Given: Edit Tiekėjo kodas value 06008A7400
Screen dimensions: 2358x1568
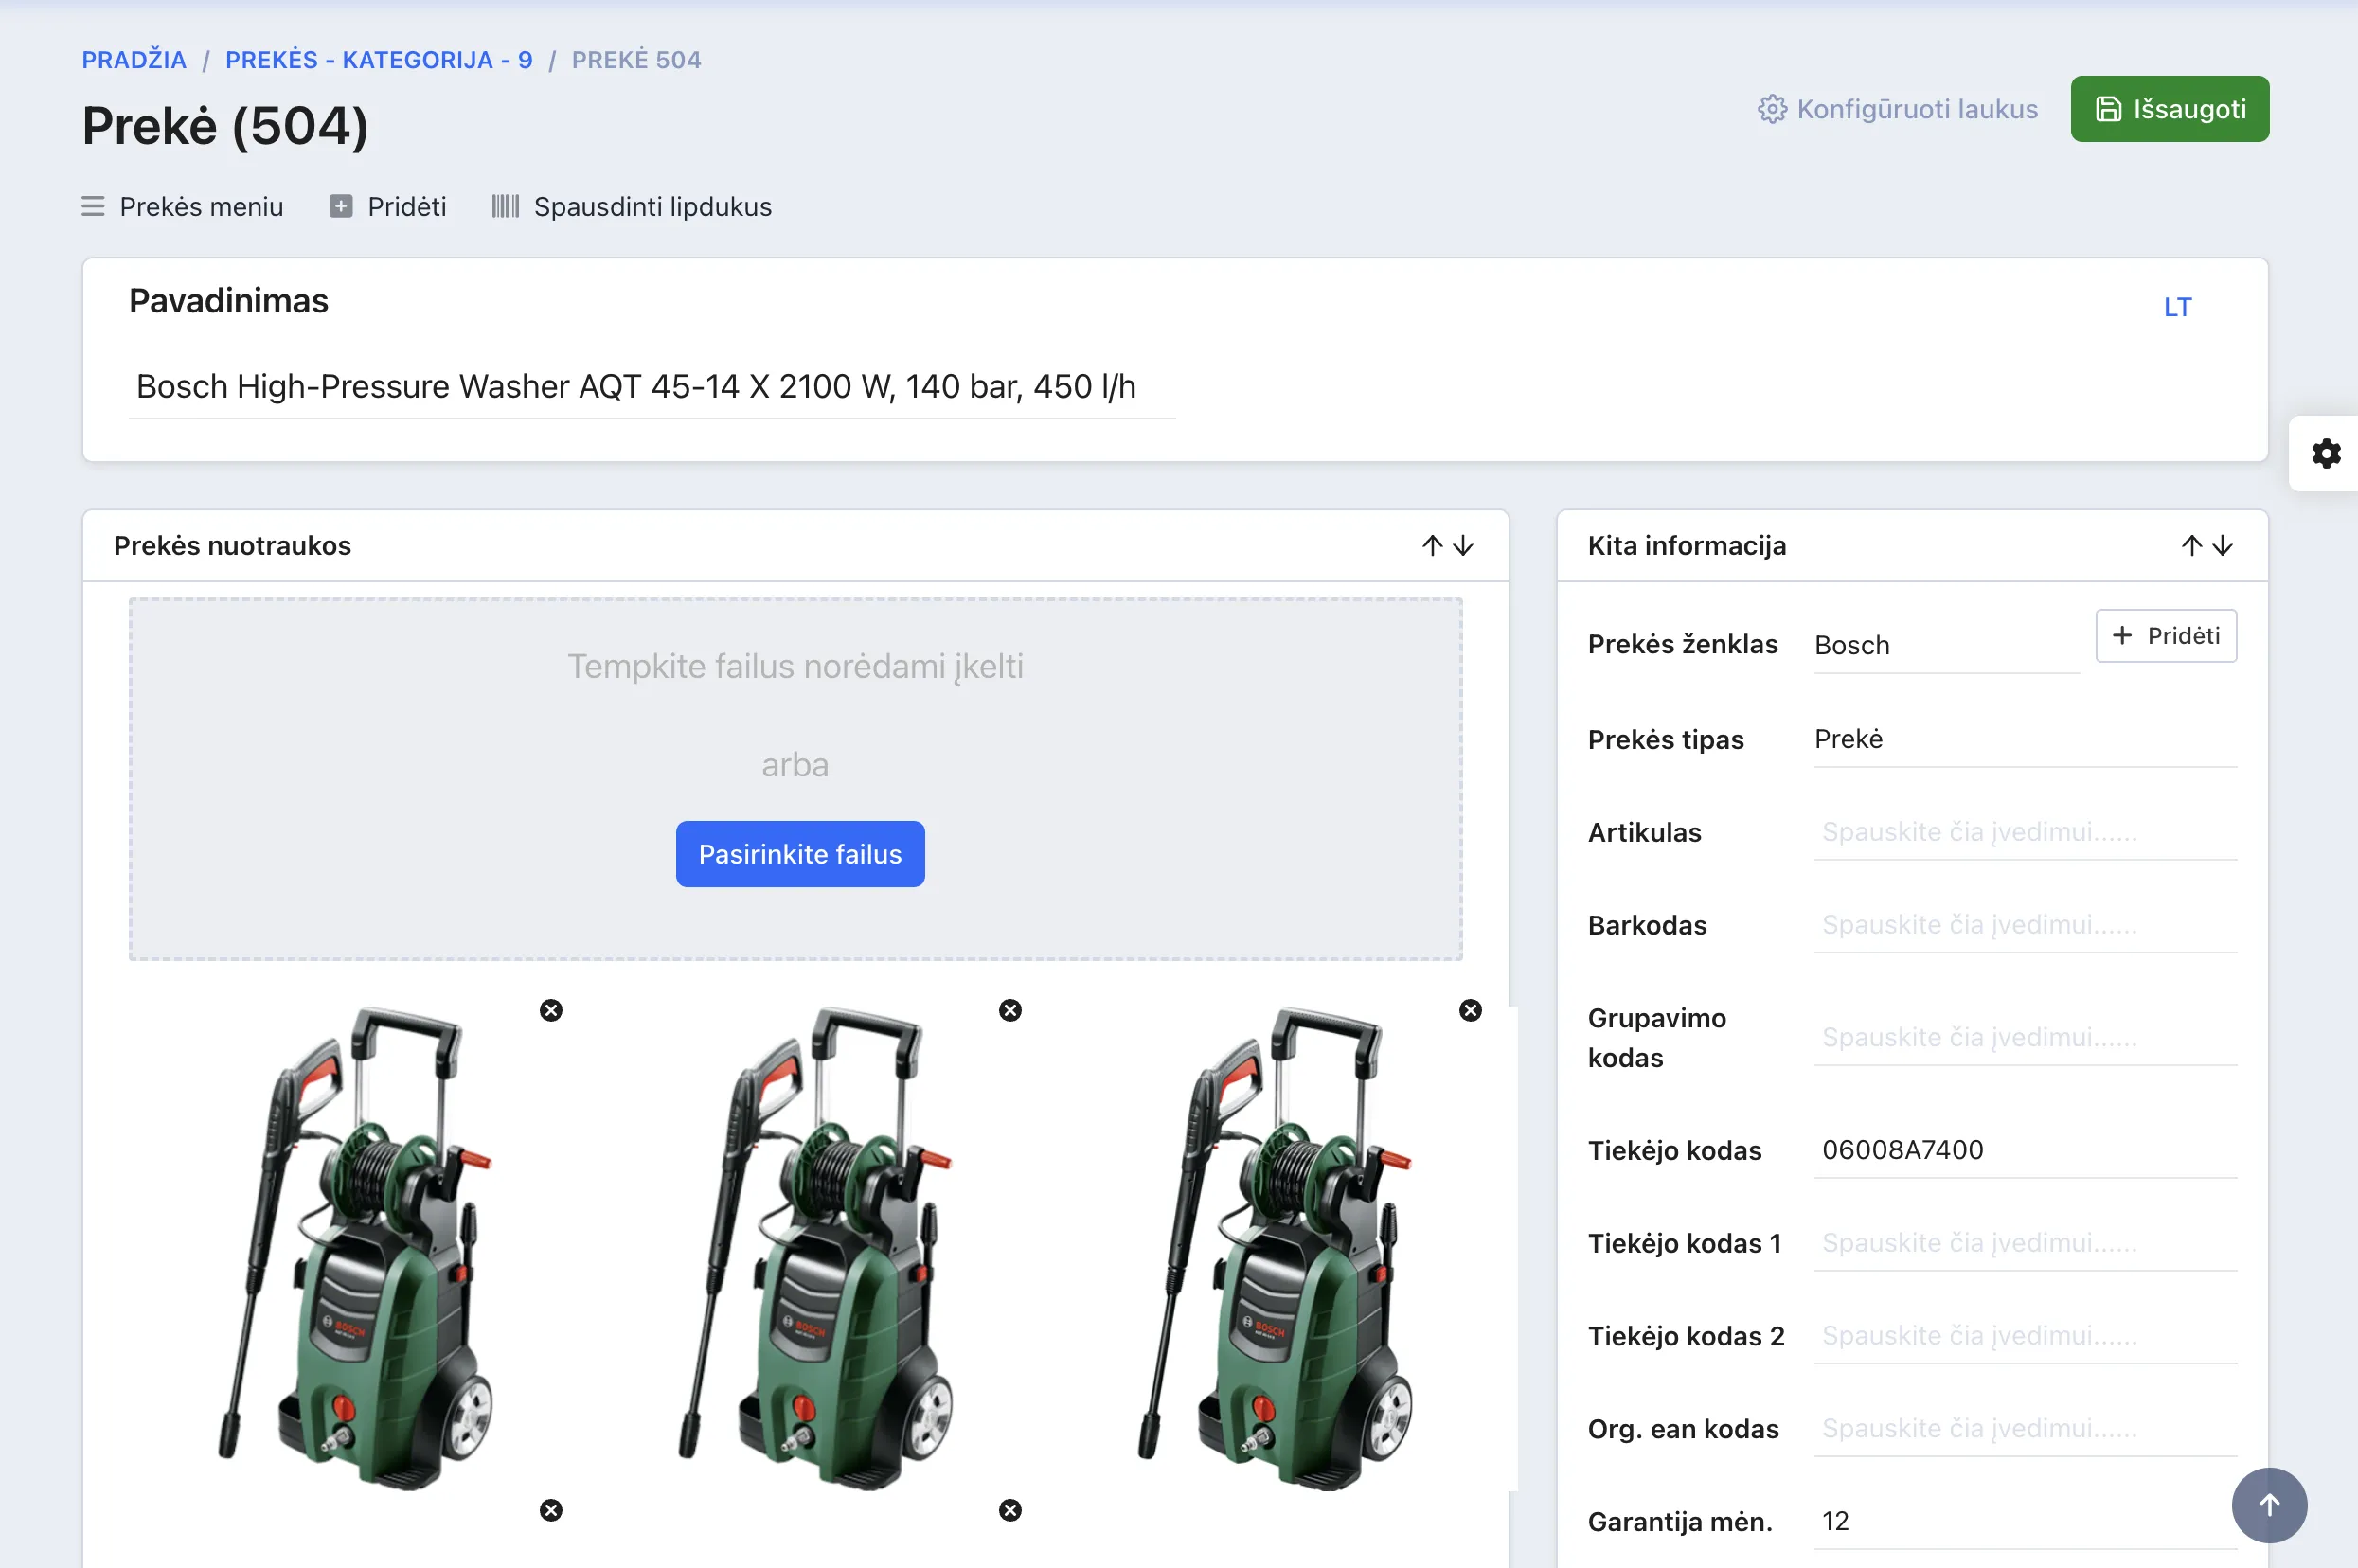Looking at the screenshot, I should [x=2025, y=1151].
